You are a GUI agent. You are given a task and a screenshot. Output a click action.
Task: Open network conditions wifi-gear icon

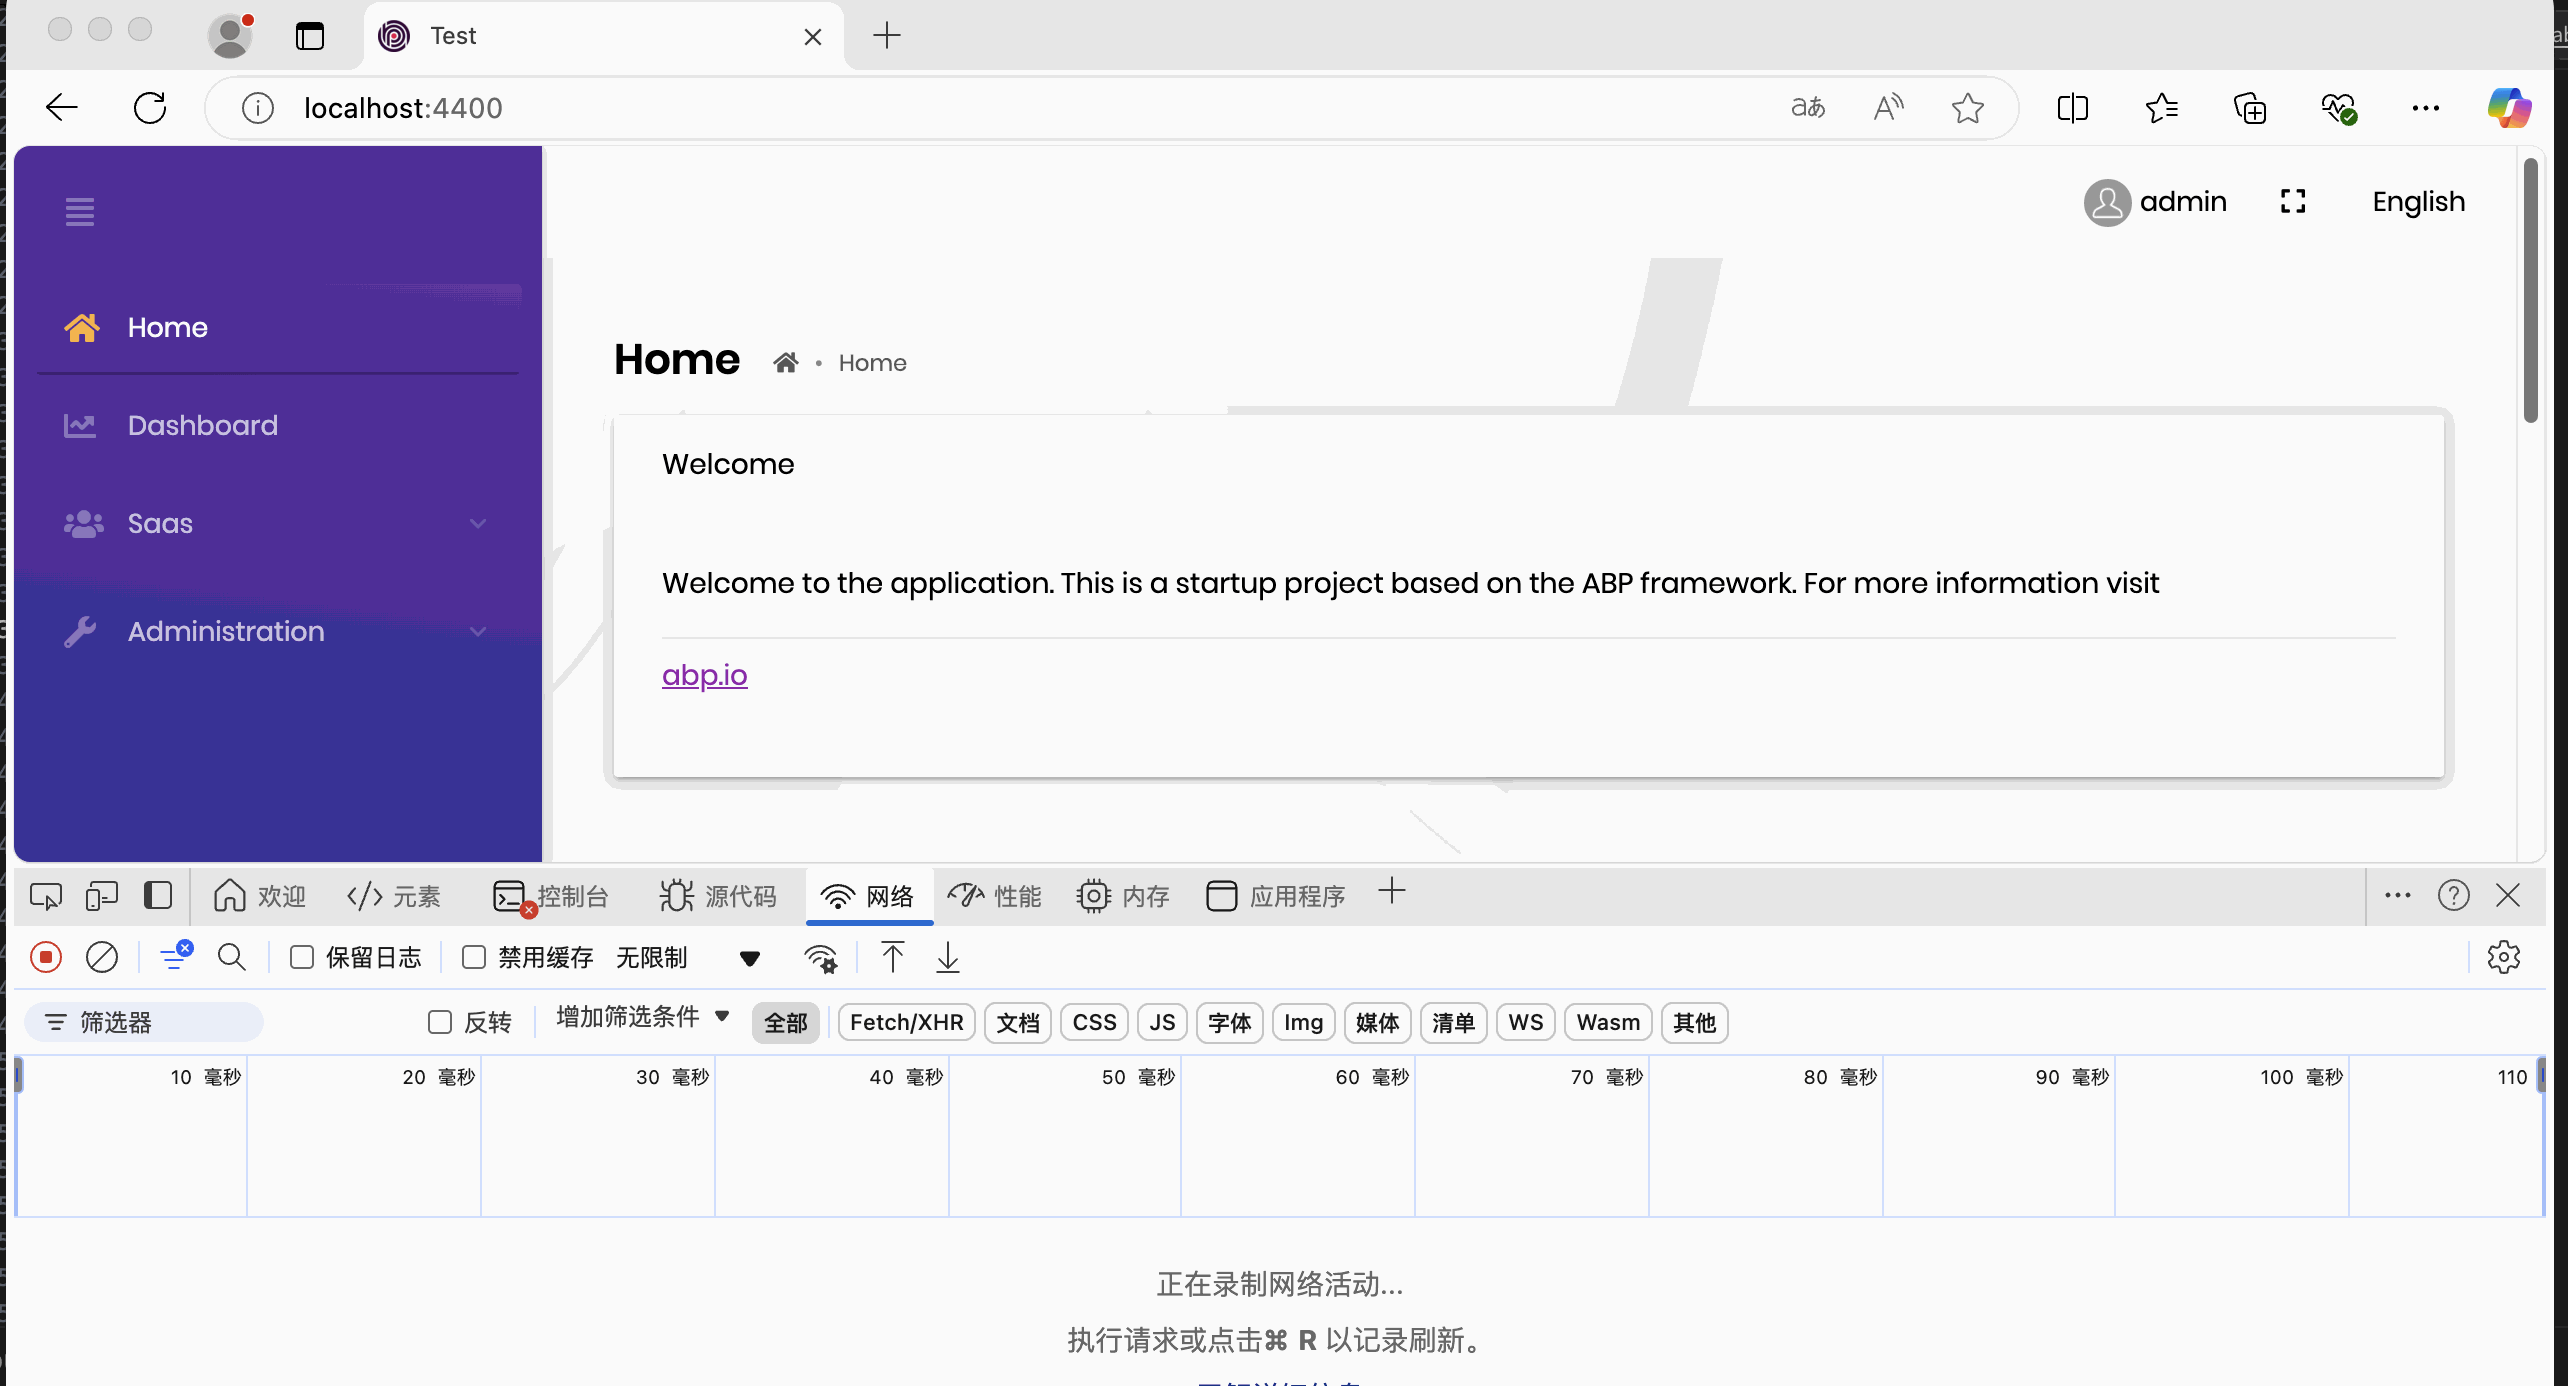click(x=820, y=958)
